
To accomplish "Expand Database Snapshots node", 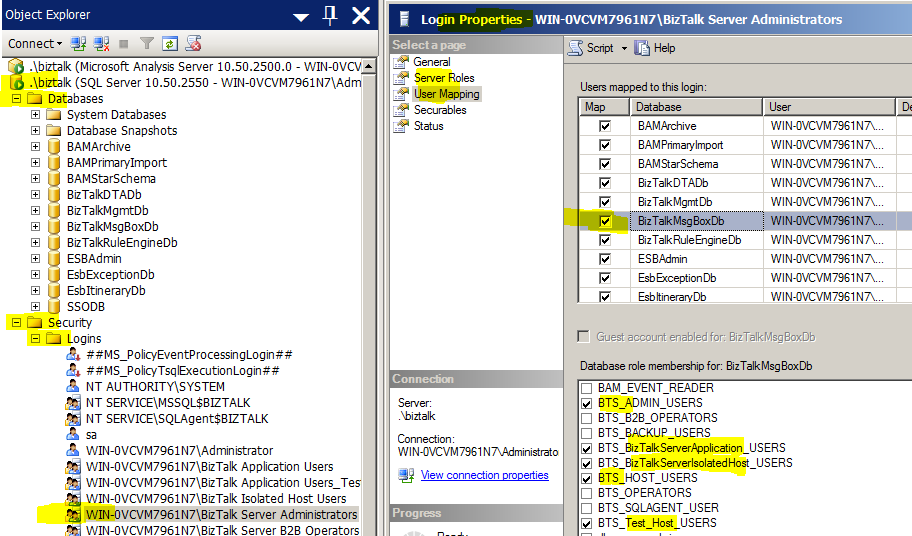I will (35, 130).
